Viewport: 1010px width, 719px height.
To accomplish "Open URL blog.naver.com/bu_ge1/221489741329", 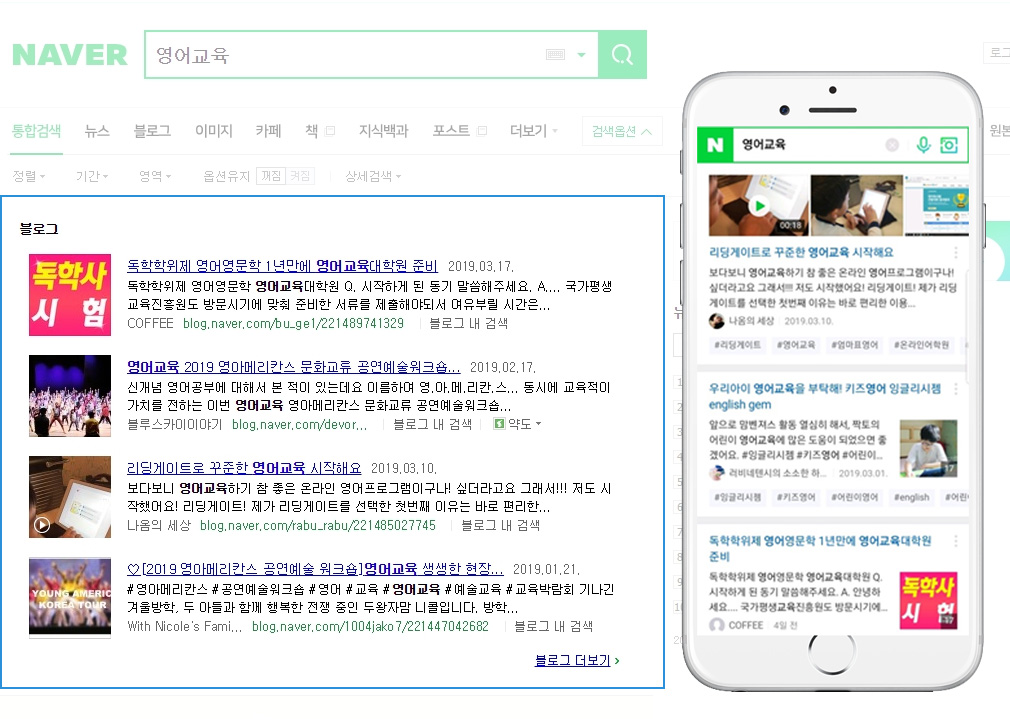I will pyautogui.click(x=294, y=323).
